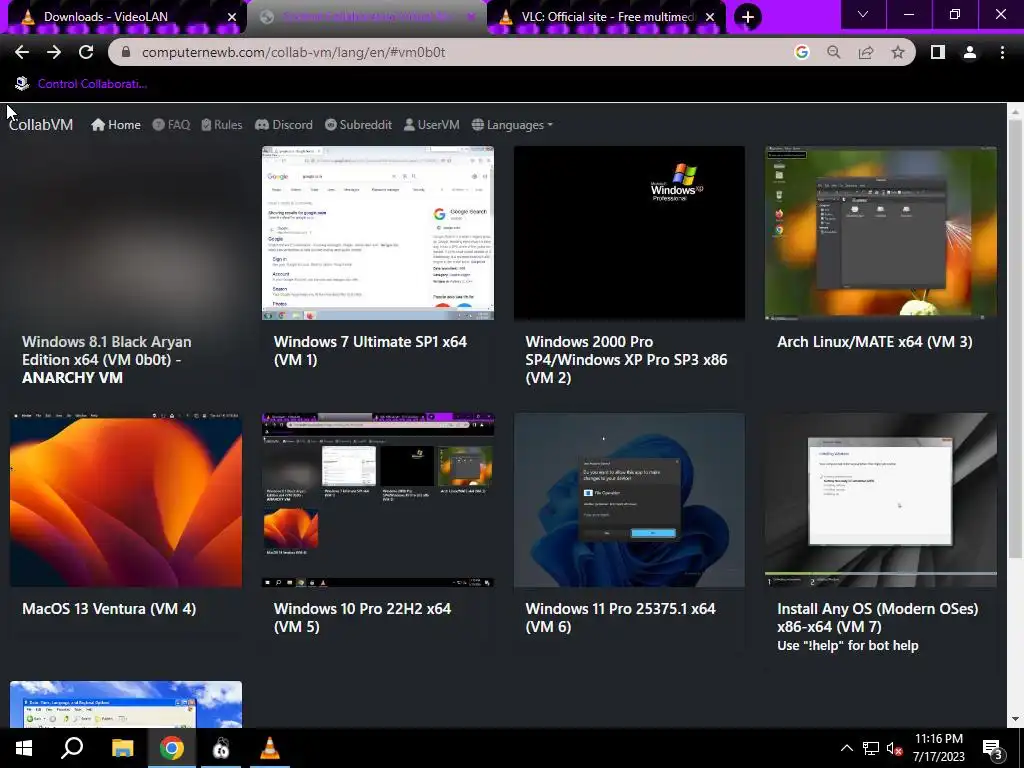This screenshot has height=768, width=1024.
Task: Open the Windows Start menu
Action: pyautogui.click(x=24, y=748)
